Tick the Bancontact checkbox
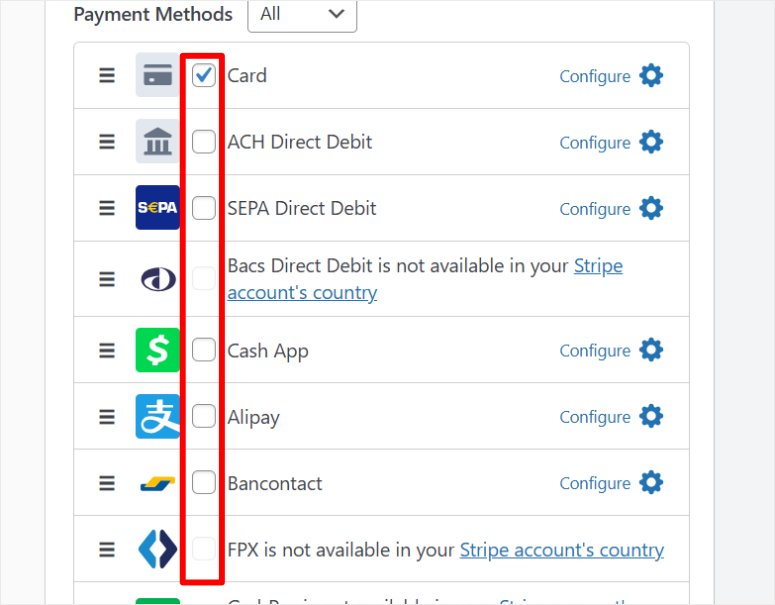The width and height of the screenshot is (775, 605). click(204, 483)
